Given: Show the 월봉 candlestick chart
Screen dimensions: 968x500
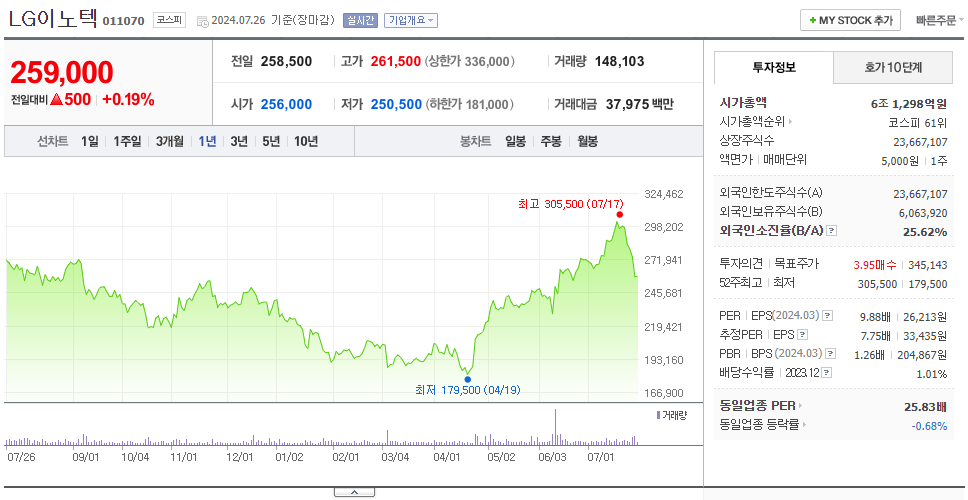Looking at the screenshot, I should click(x=588, y=141).
